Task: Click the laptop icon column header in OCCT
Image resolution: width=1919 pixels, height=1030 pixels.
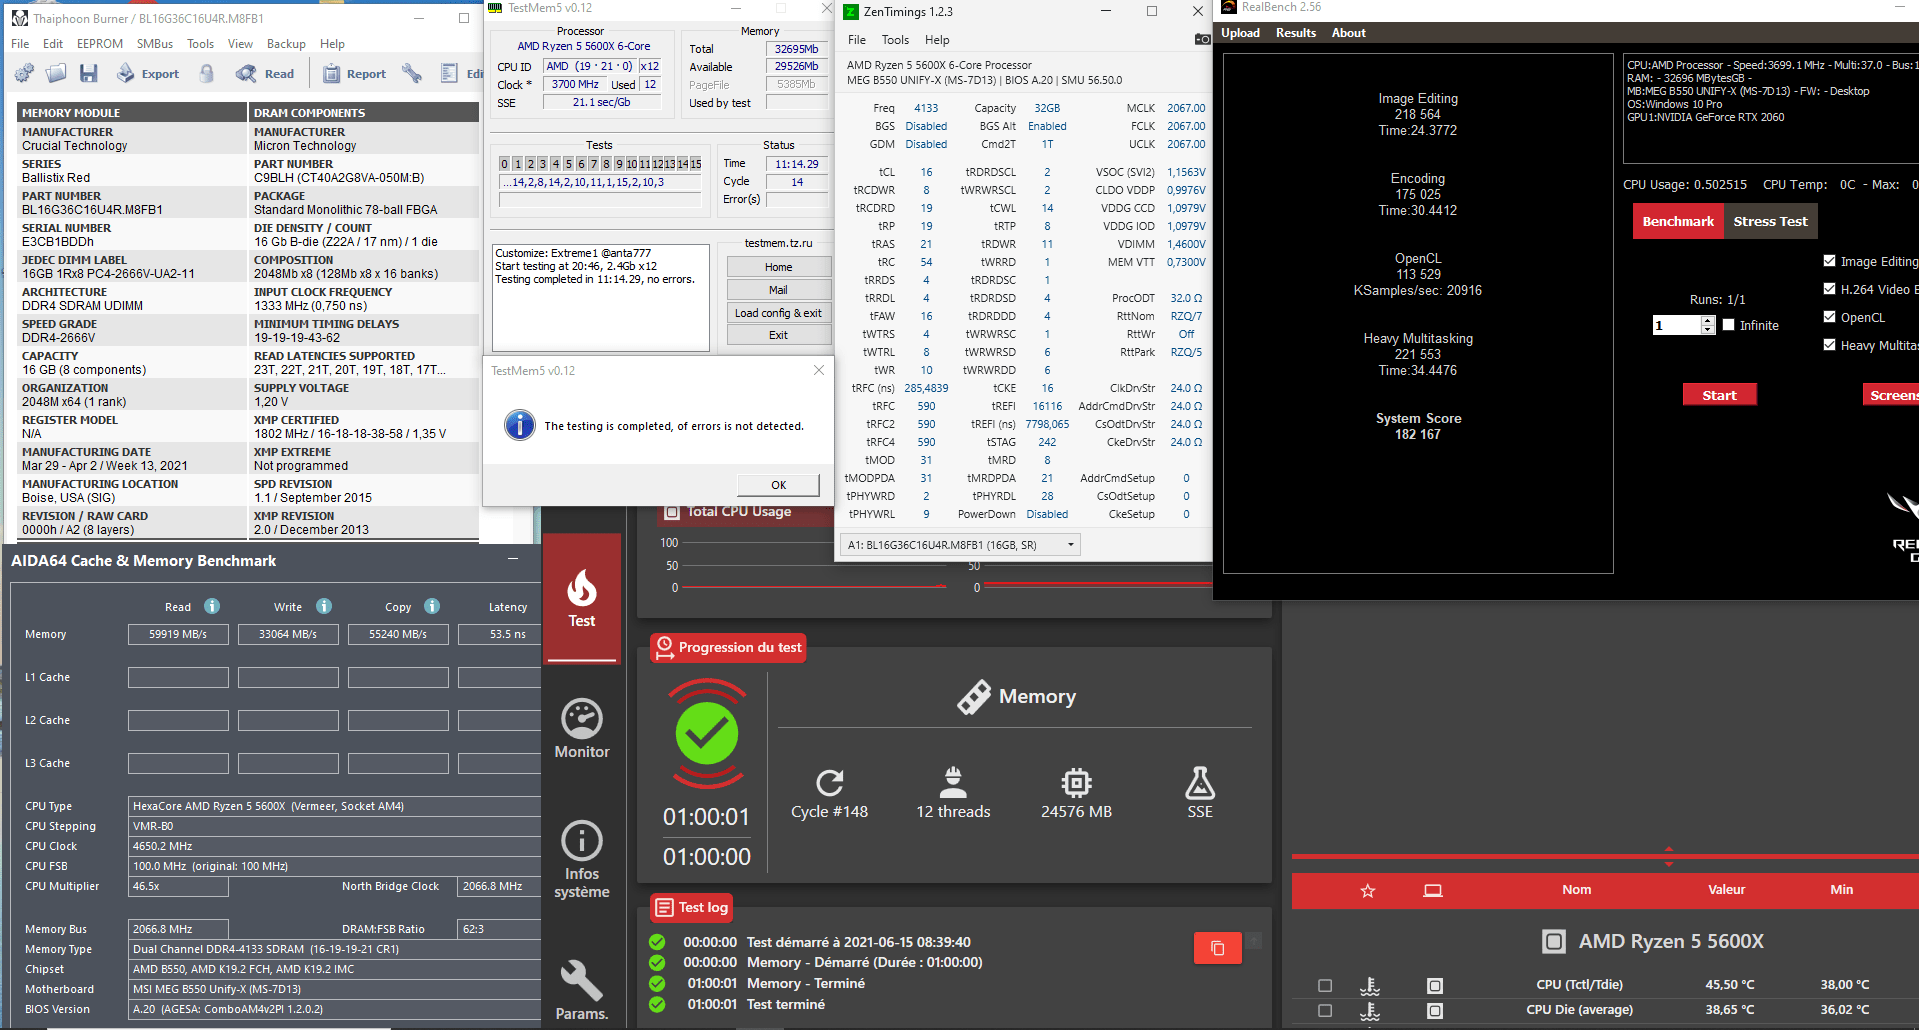Action: point(1433,890)
